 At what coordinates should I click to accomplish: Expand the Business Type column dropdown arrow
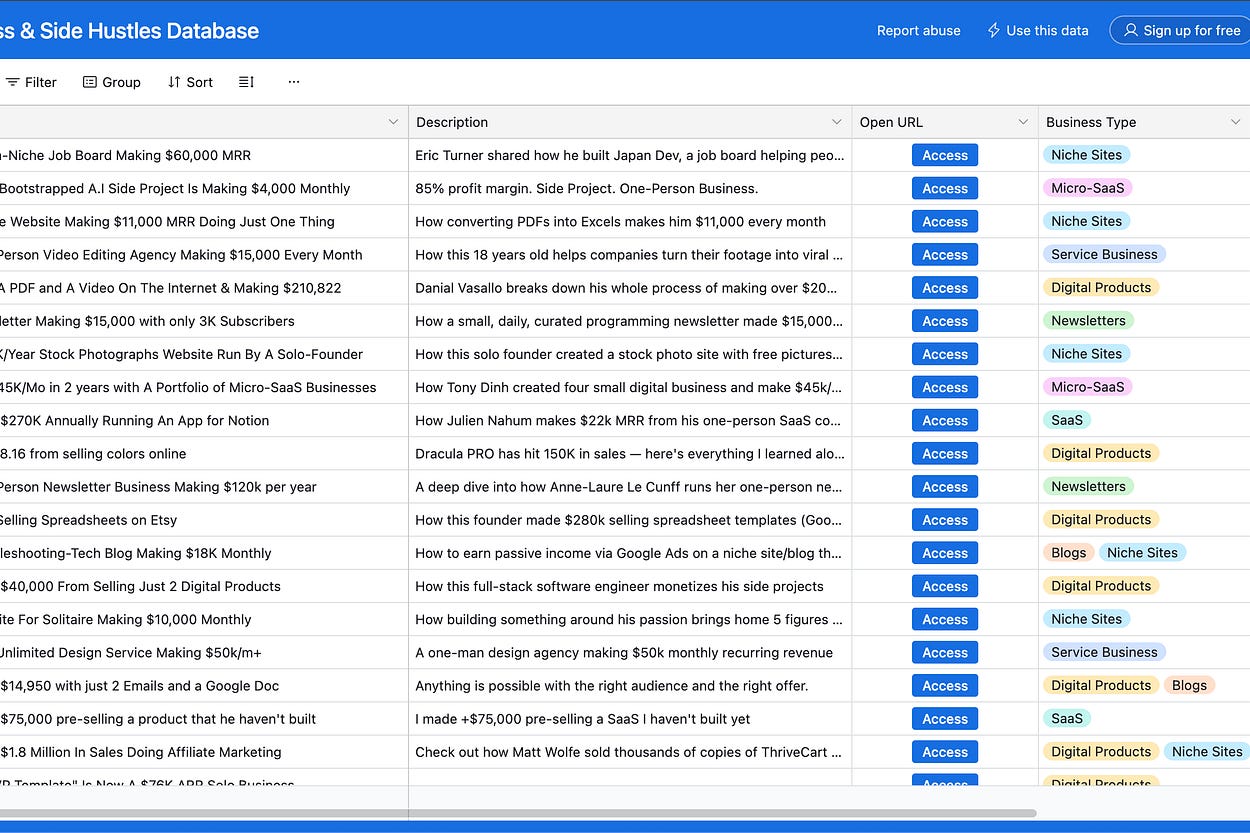pyautogui.click(x=1235, y=122)
